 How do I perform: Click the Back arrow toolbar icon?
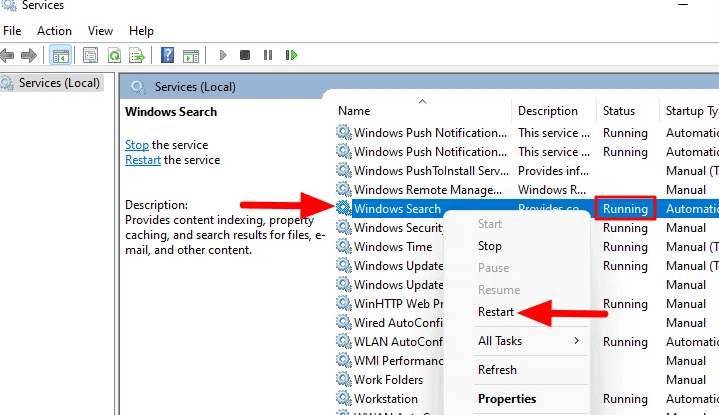pyautogui.click(x=7, y=55)
